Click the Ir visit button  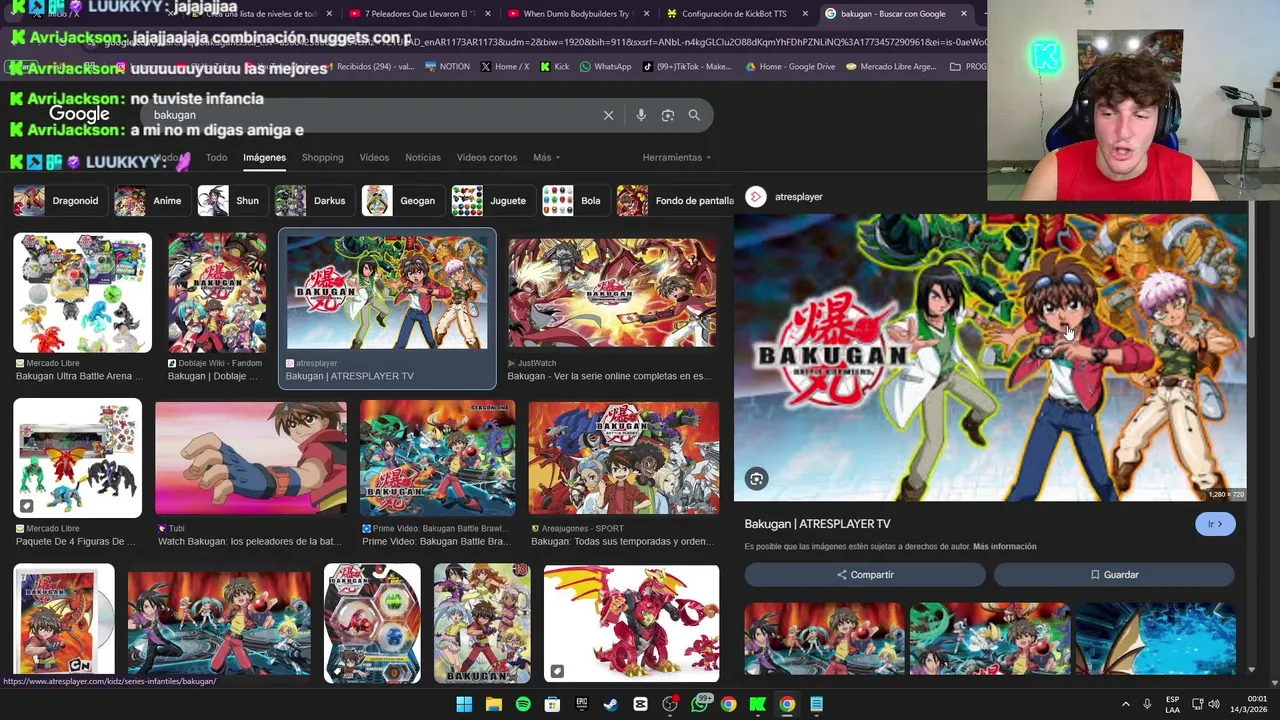point(1215,524)
